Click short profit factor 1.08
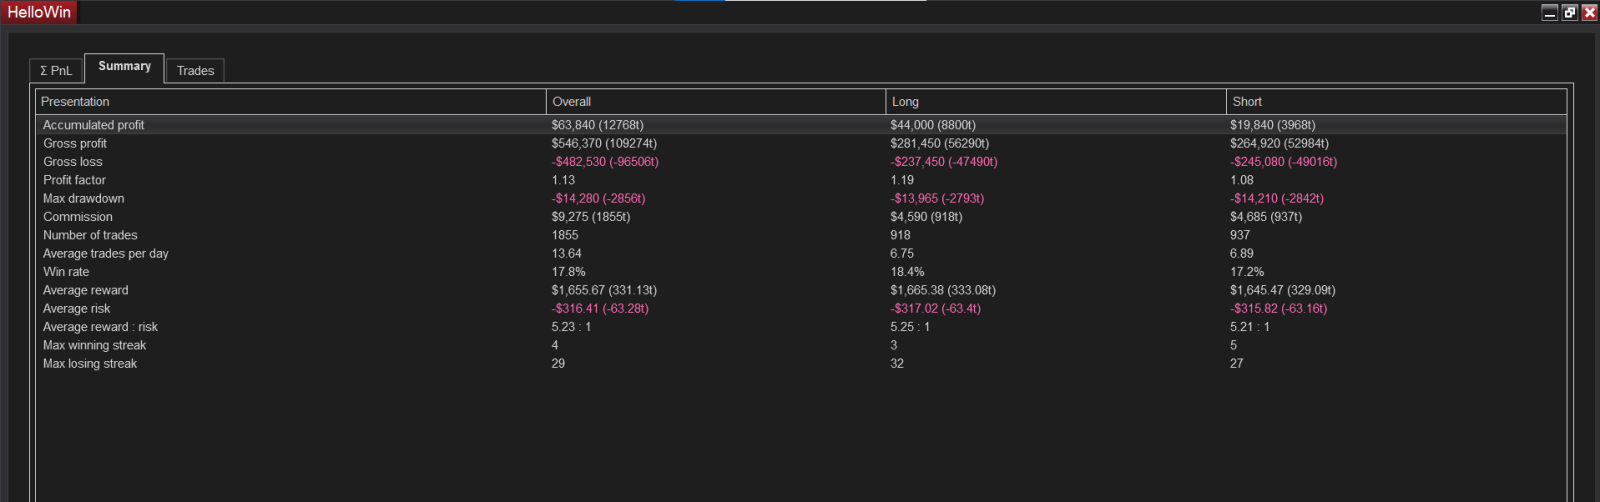Viewport: 1600px width, 502px height. tap(1242, 180)
